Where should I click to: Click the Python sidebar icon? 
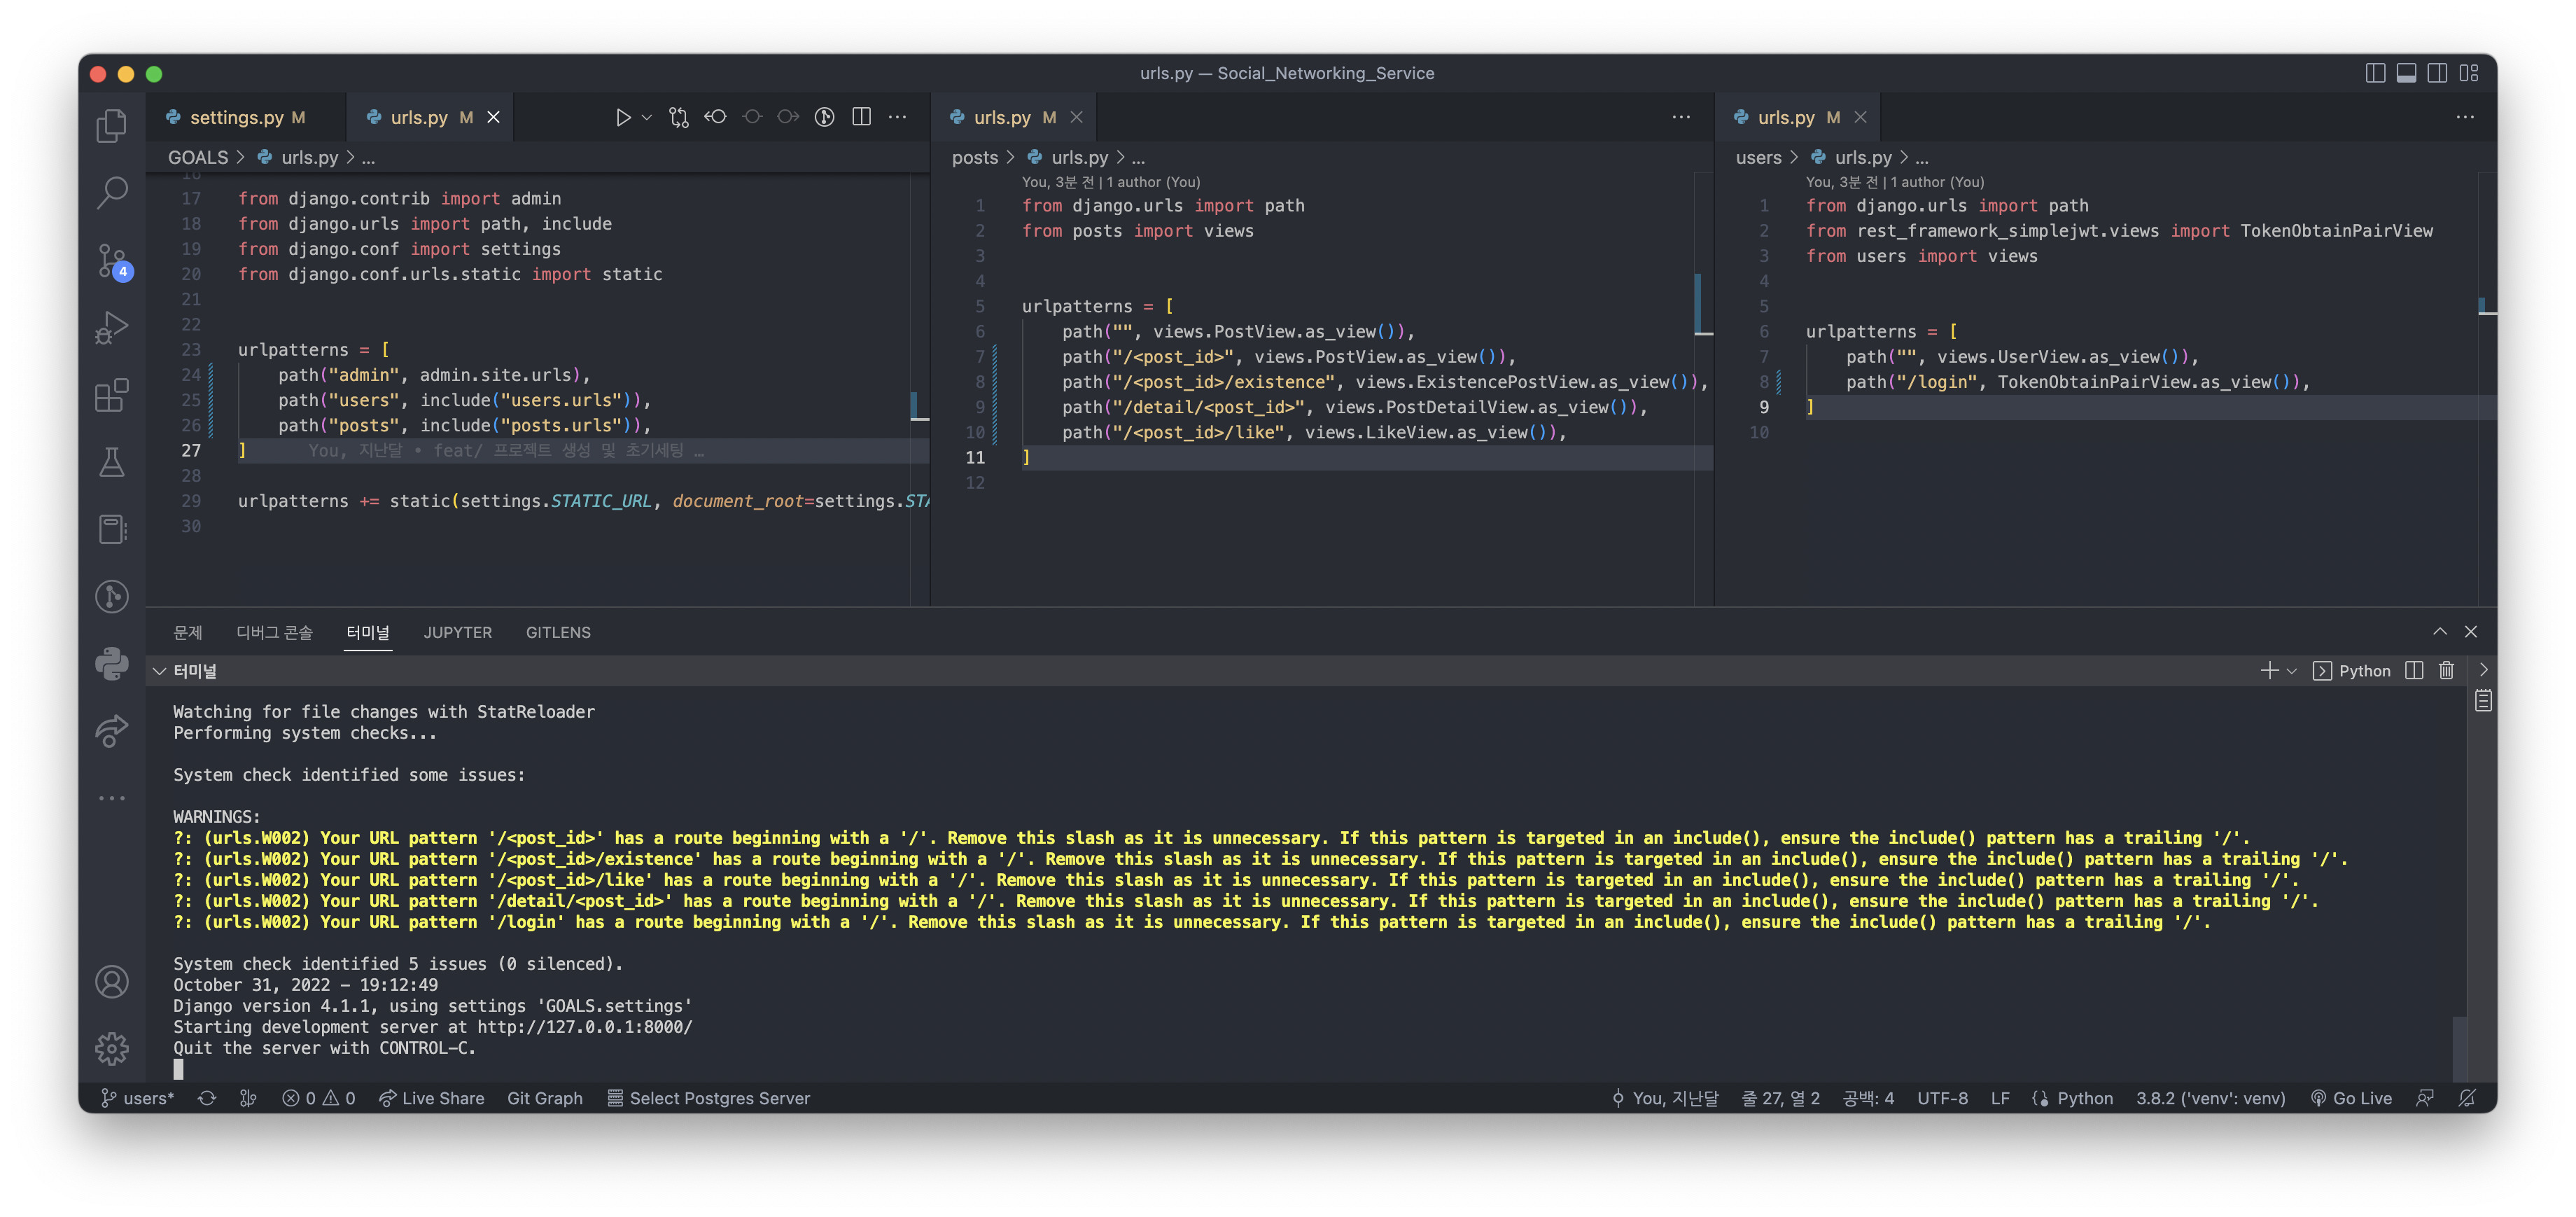click(x=111, y=663)
